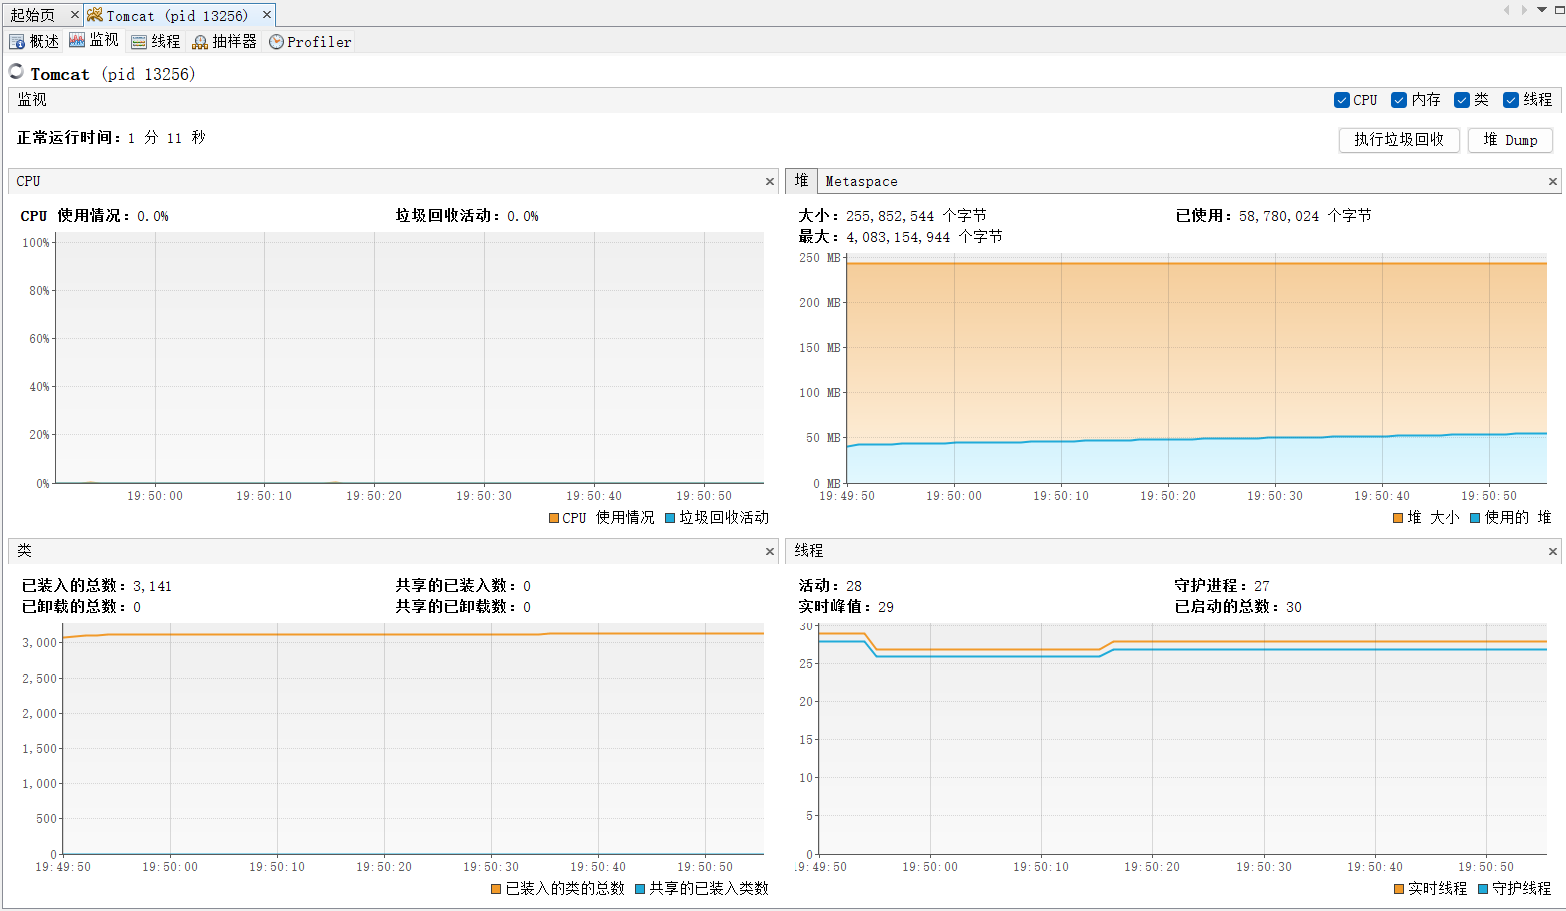The width and height of the screenshot is (1566, 911).
Task: Open the 线程 threads tab
Action: click(x=156, y=41)
